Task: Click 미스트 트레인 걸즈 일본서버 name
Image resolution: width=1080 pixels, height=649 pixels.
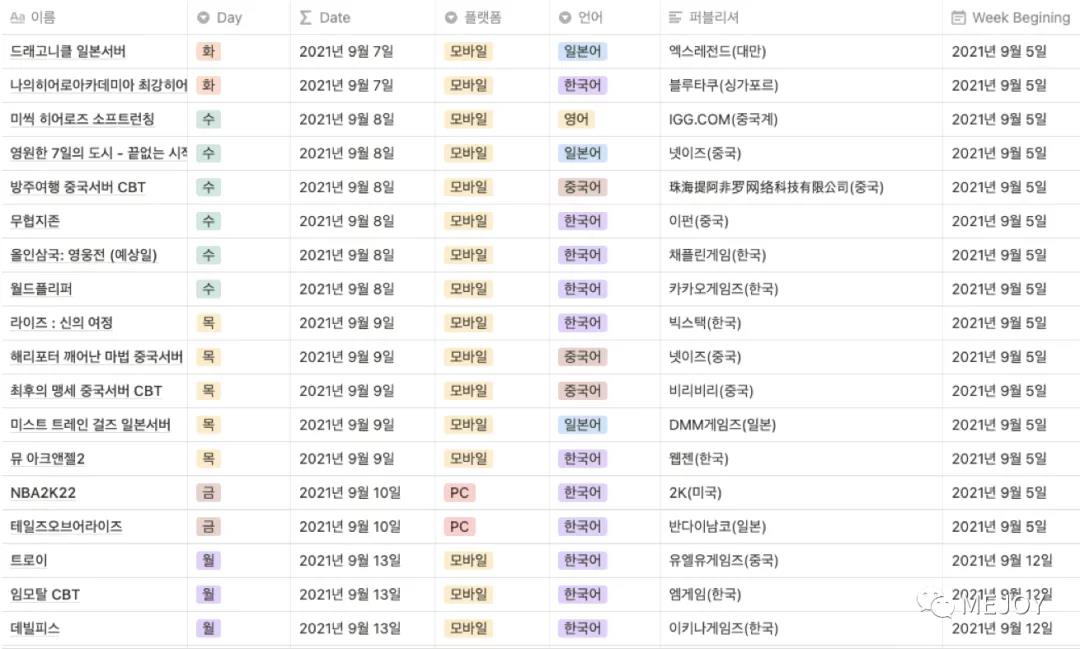Action: pyautogui.click(x=90, y=424)
